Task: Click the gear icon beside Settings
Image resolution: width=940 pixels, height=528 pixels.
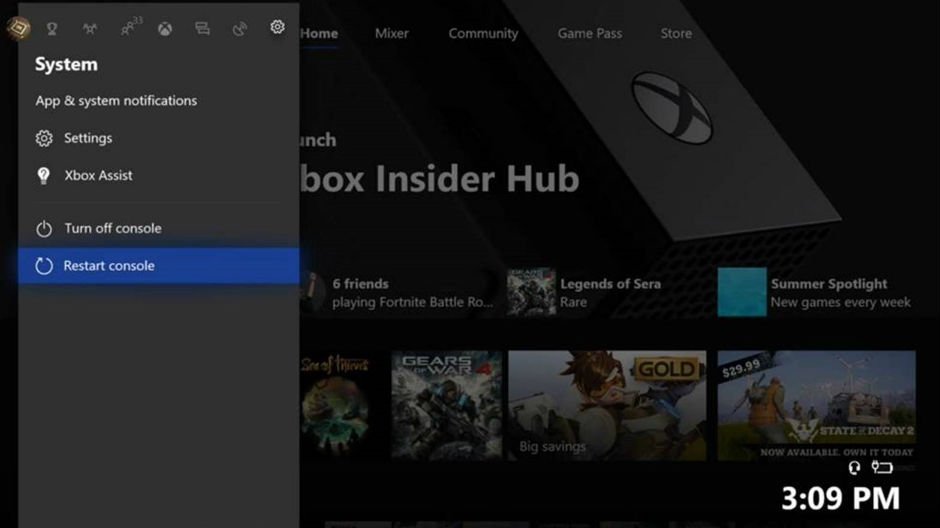Action: [x=44, y=138]
